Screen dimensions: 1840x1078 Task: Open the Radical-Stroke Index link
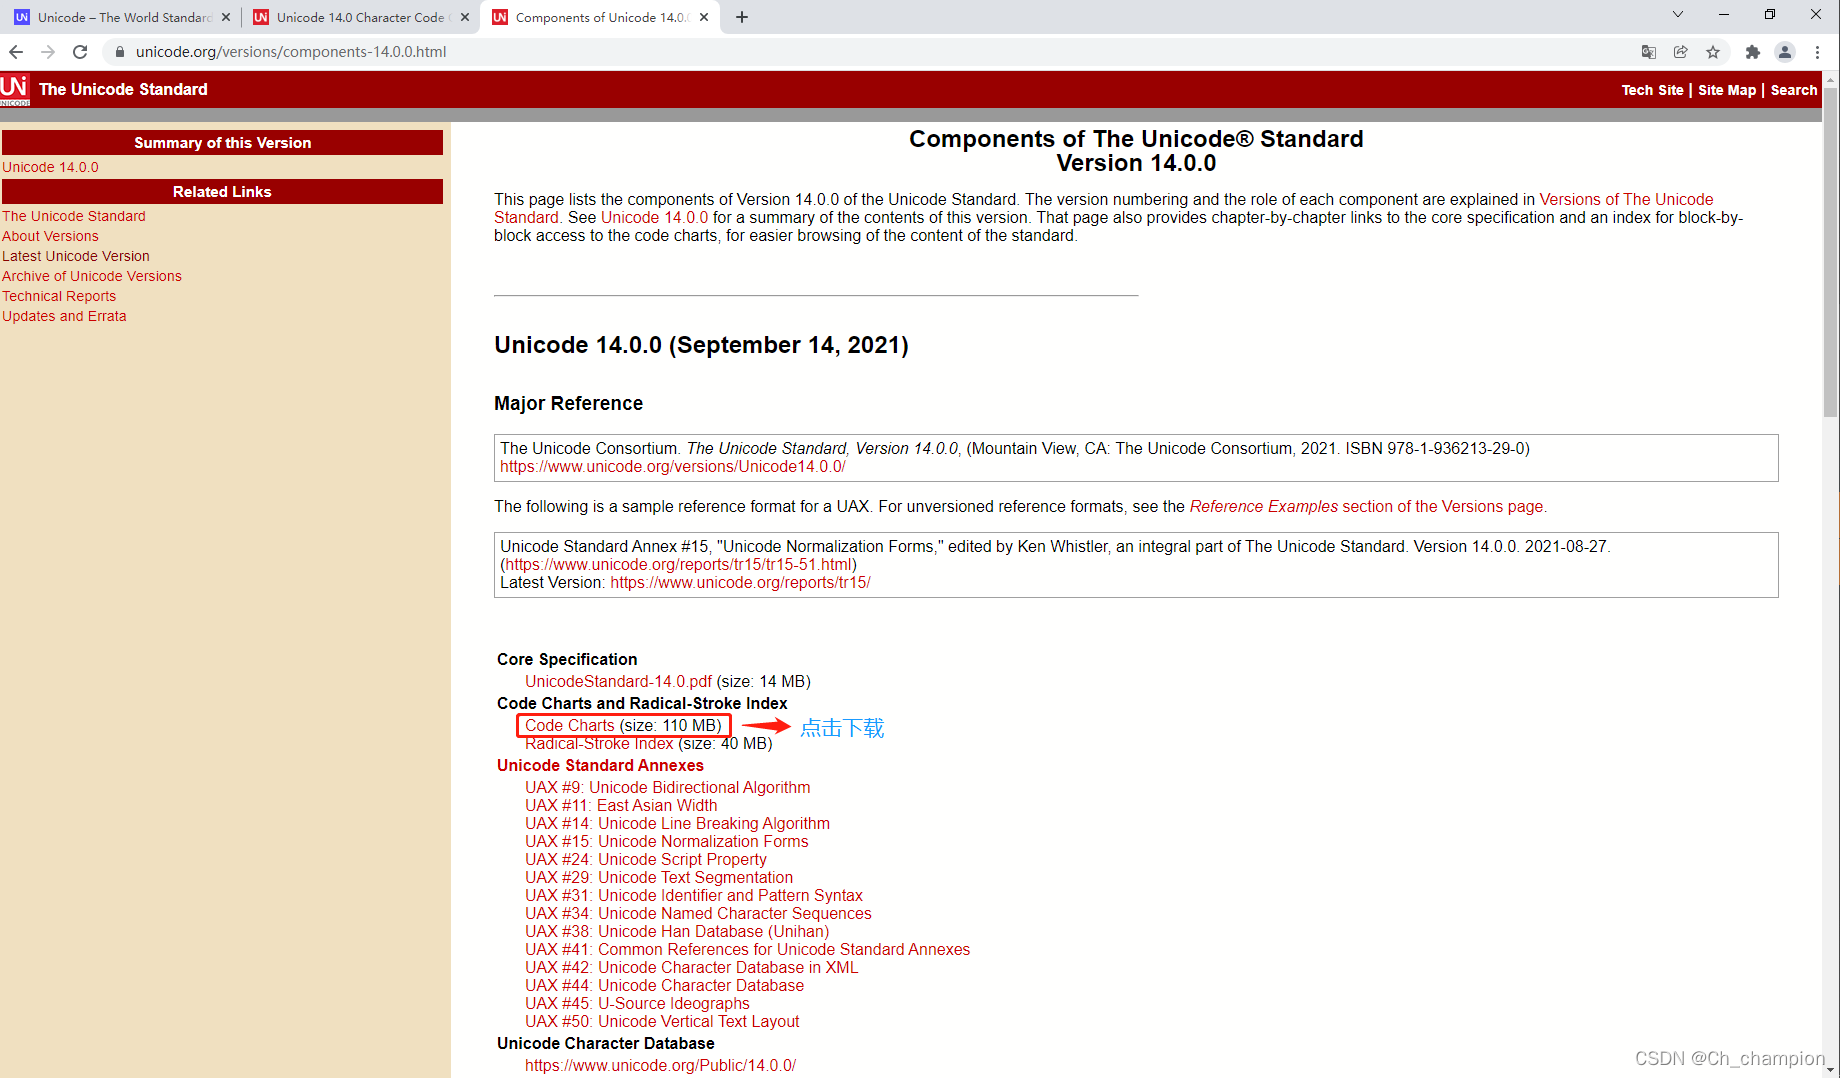(599, 743)
